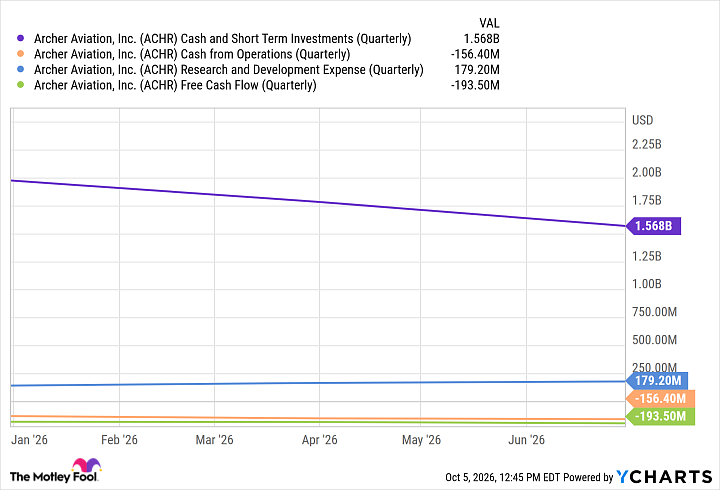The height and width of the screenshot is (490, 720).
Task: Click the 2.25B y-axis label
Action: point(647,144)
